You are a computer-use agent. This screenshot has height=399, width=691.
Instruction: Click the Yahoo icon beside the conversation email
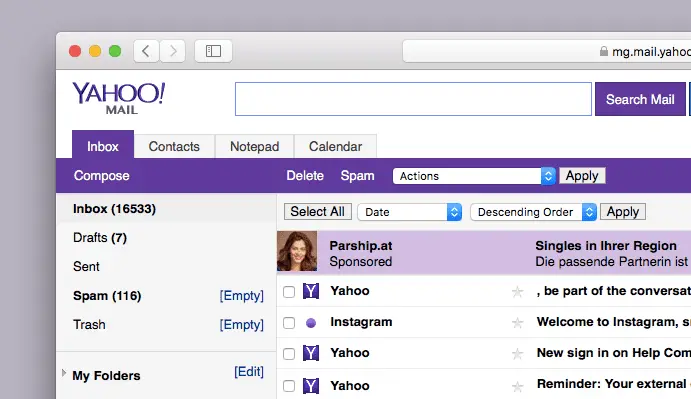[311, 291]
